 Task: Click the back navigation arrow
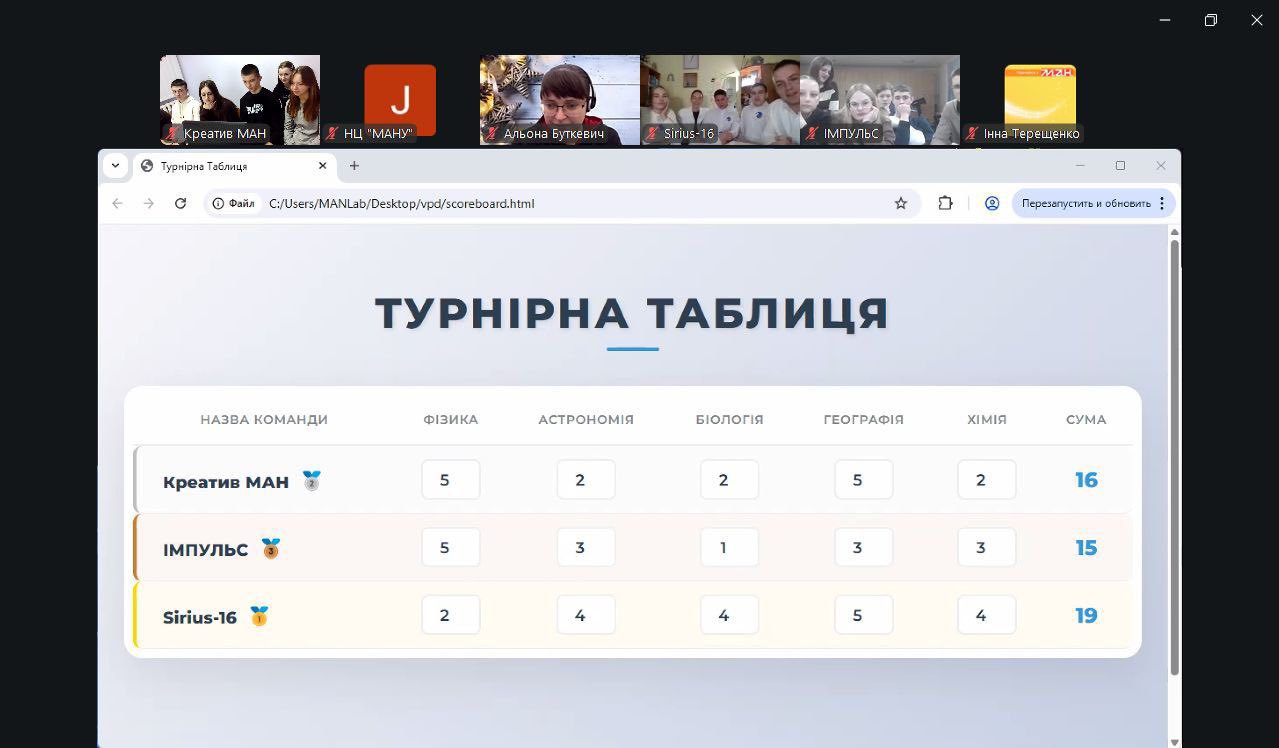[117, 203]
